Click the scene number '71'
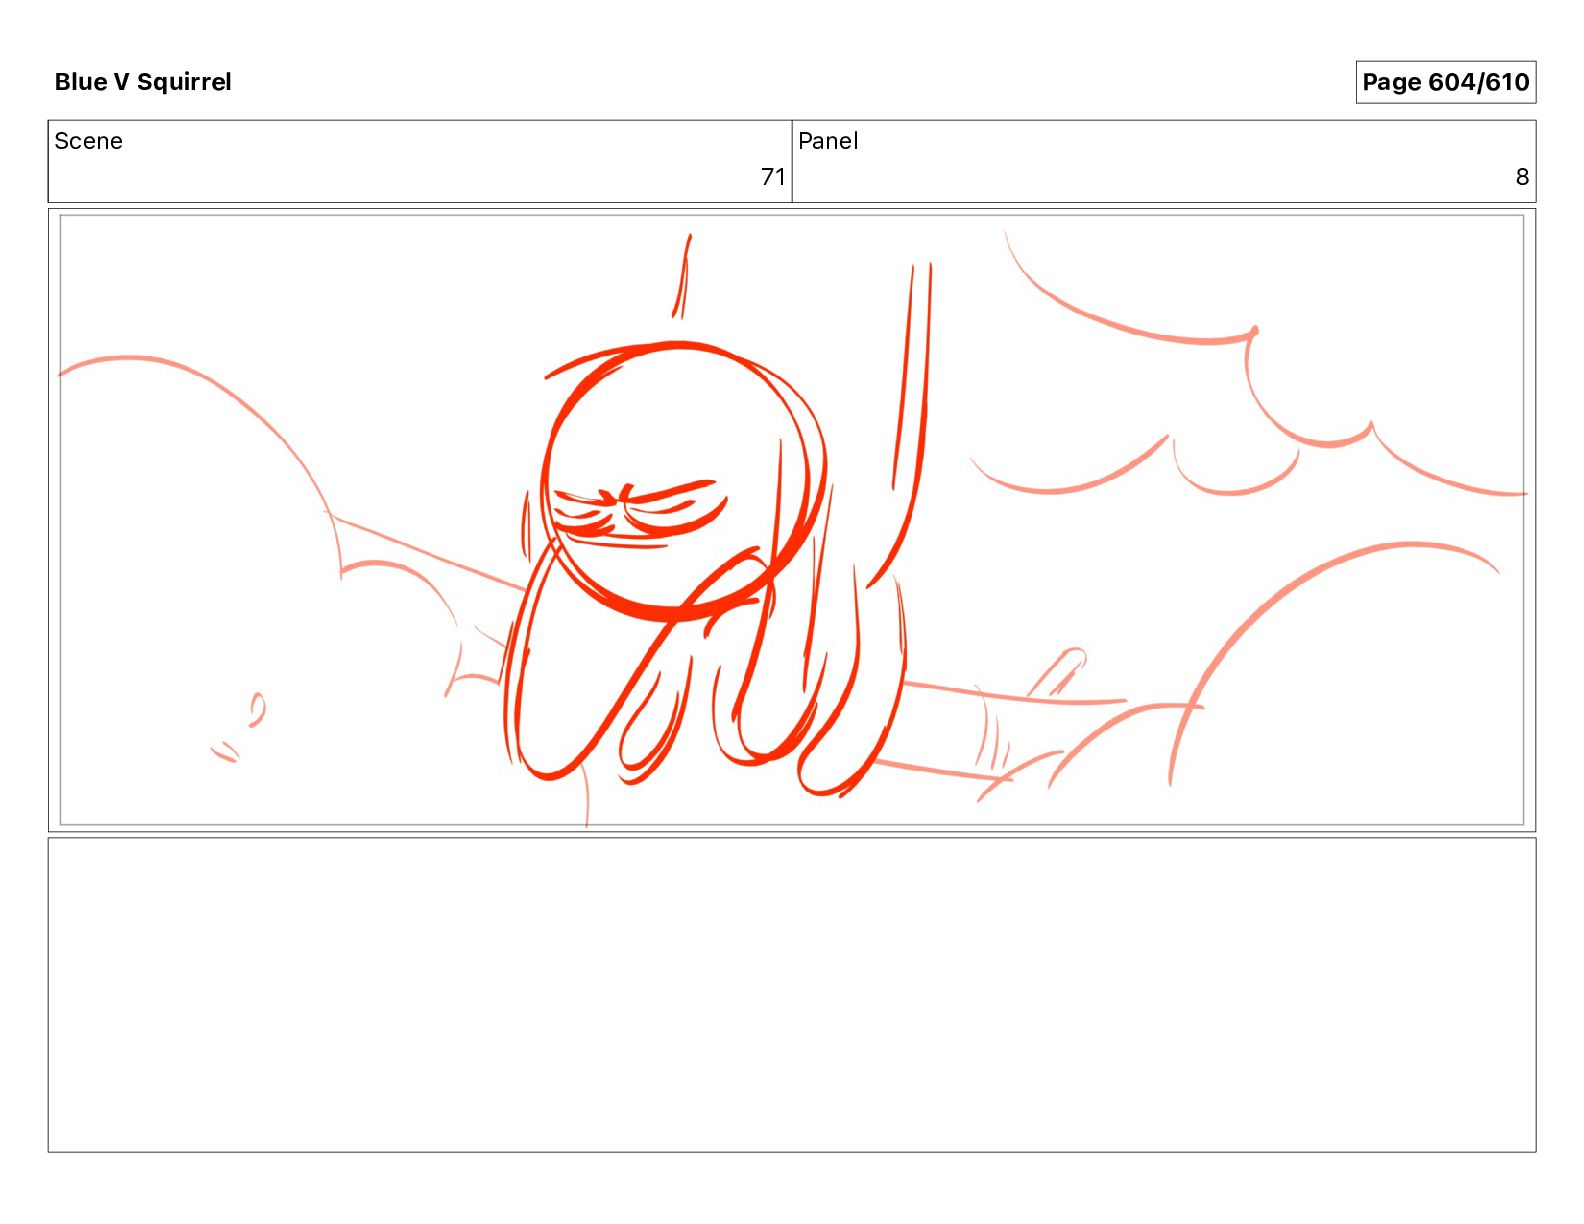 coord(773,177)
